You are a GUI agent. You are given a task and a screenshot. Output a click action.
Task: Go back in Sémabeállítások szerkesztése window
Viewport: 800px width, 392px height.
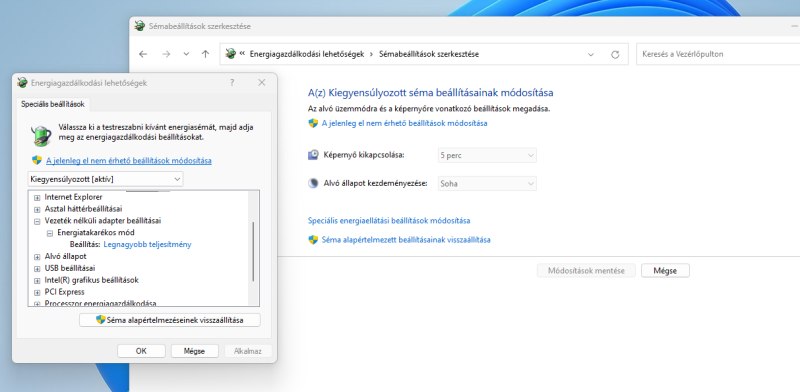[x=143, y=54]
